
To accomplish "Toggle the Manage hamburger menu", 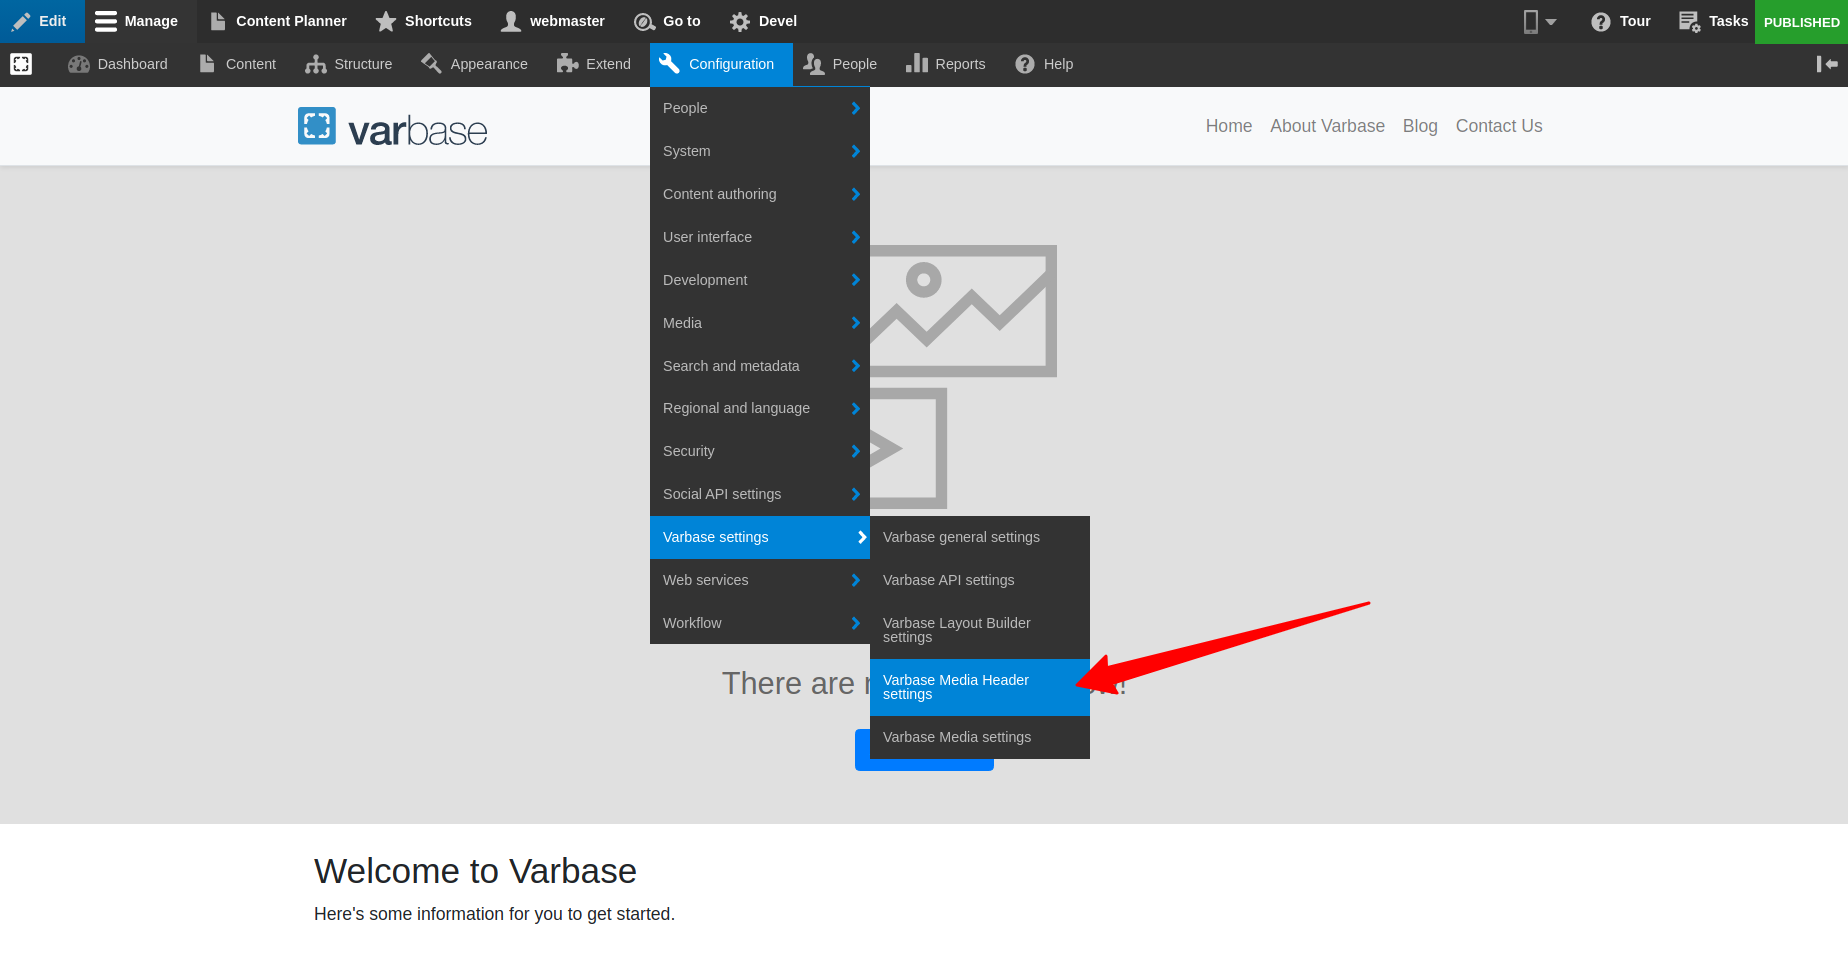I will click(x=106, y=21).
